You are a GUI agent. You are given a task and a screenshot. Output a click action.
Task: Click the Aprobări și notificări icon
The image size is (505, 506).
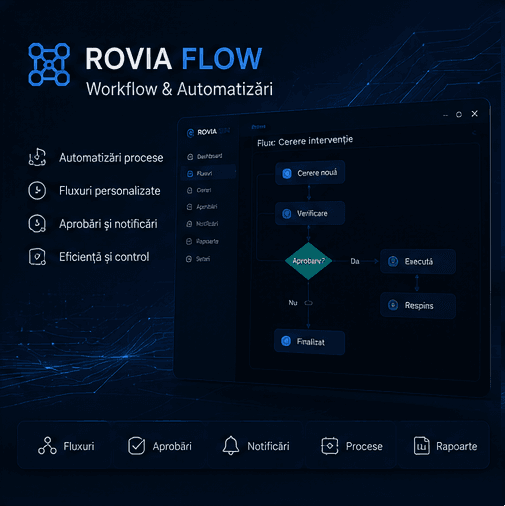(x=37, y=223)
